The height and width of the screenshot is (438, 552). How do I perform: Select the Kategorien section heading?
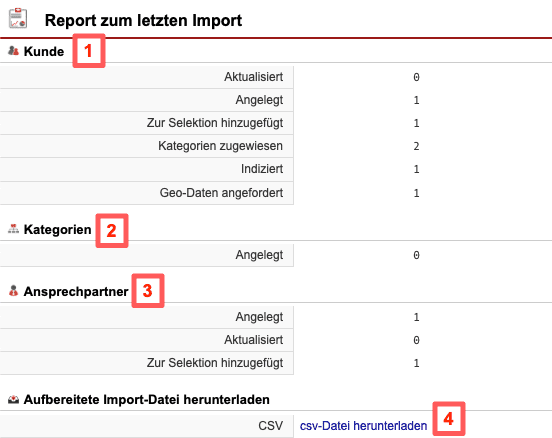click(57, 230)
